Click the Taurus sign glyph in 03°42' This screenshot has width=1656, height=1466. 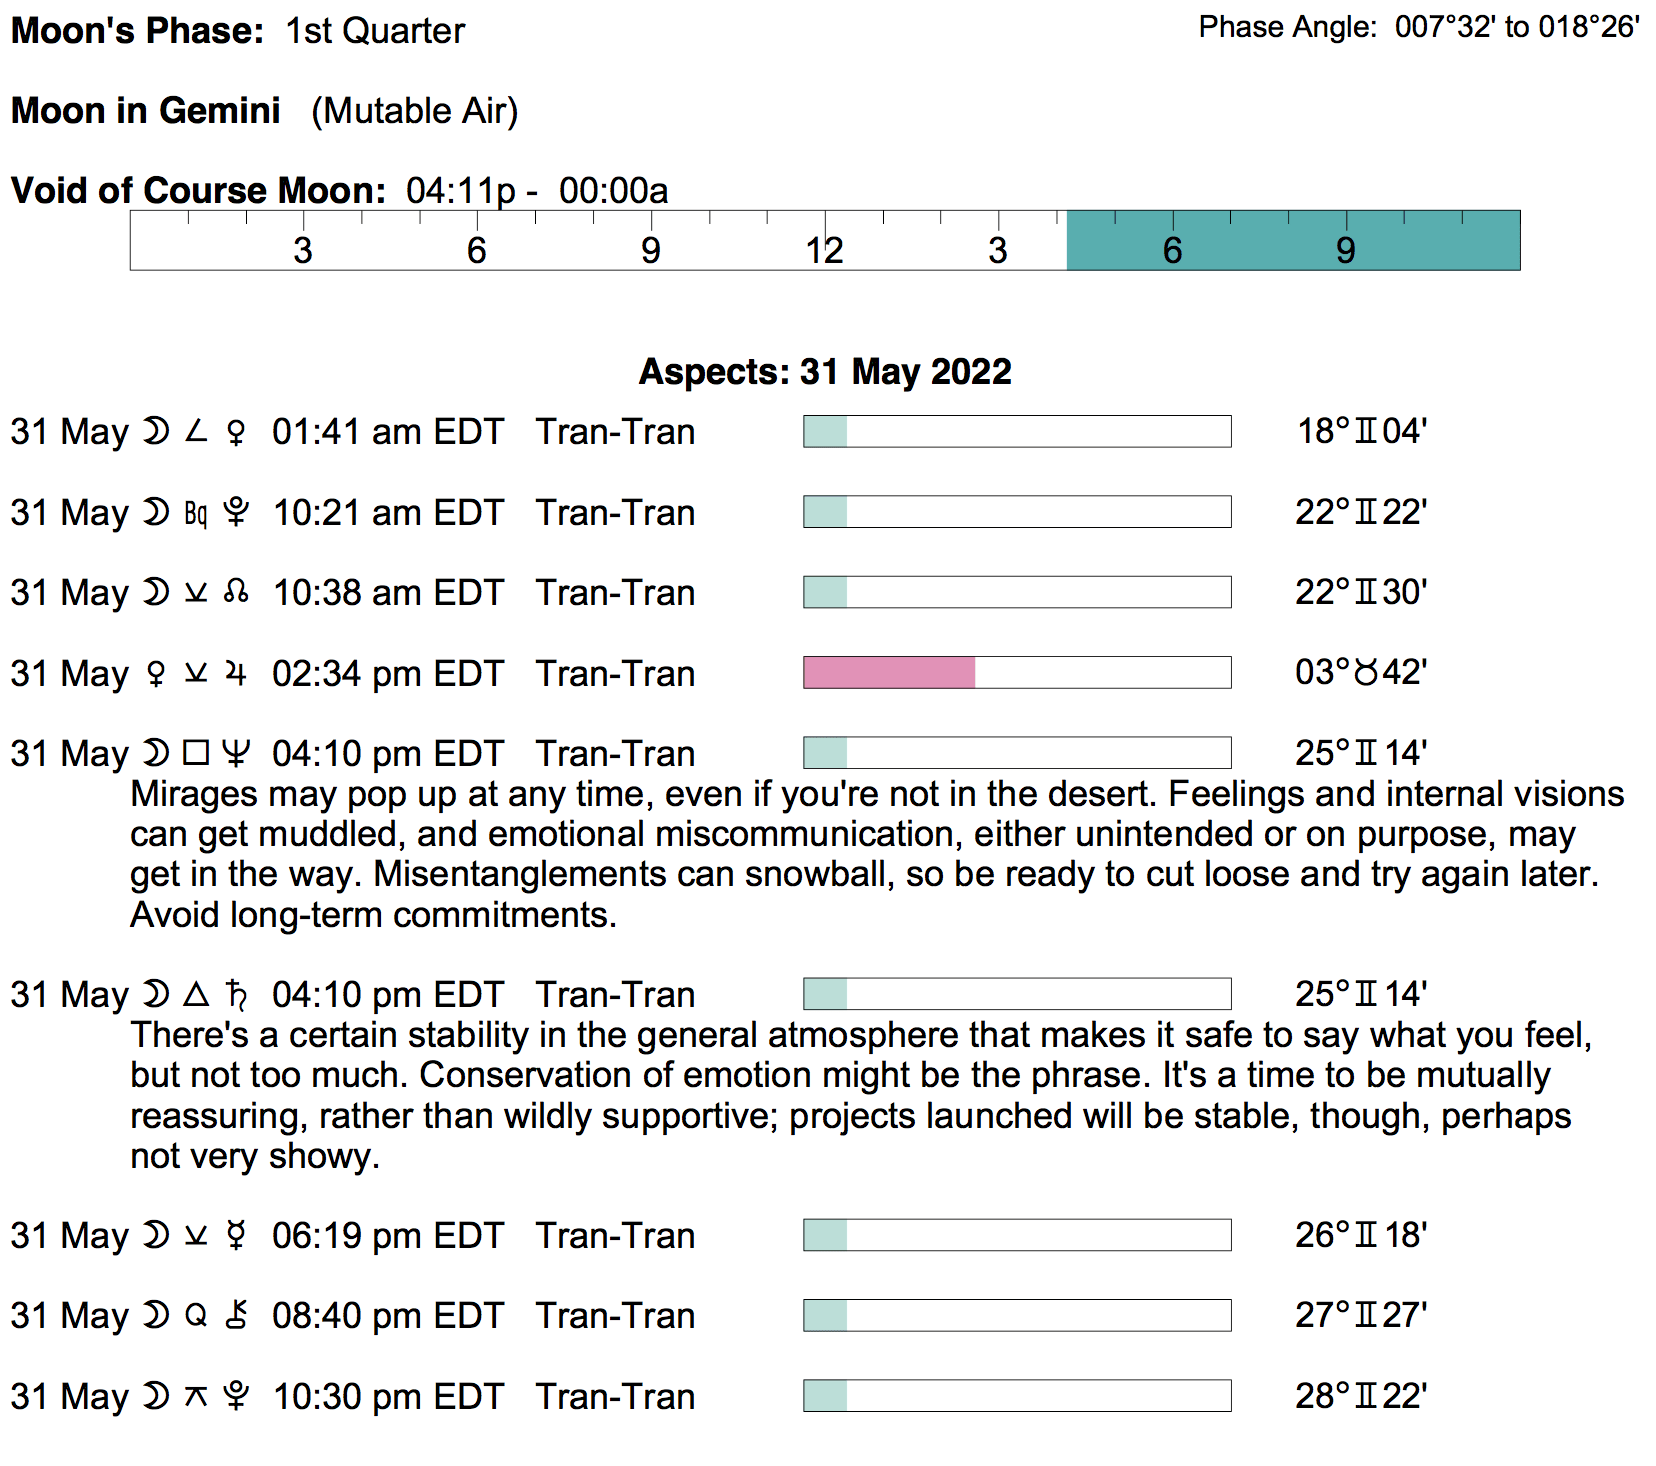[1366, 673]
